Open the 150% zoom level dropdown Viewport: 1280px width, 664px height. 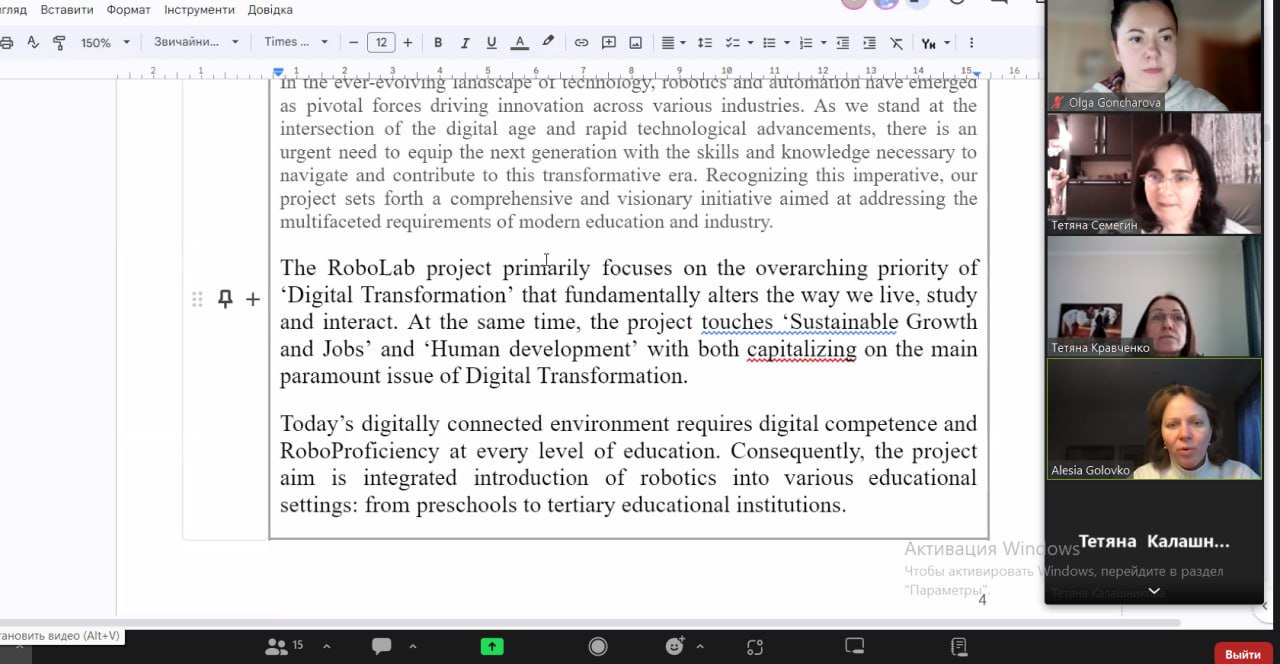tap(105, 42)
